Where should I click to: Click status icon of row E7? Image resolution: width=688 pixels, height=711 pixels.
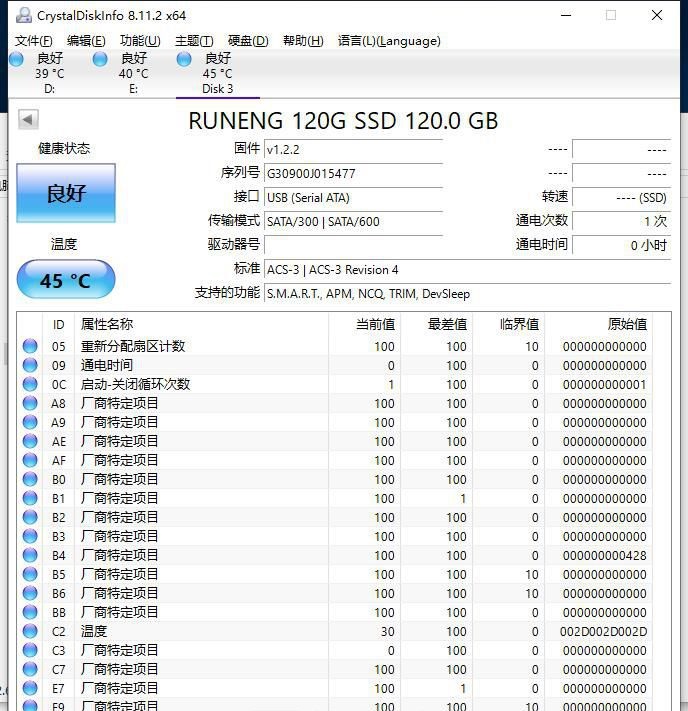tap(30, 689)
